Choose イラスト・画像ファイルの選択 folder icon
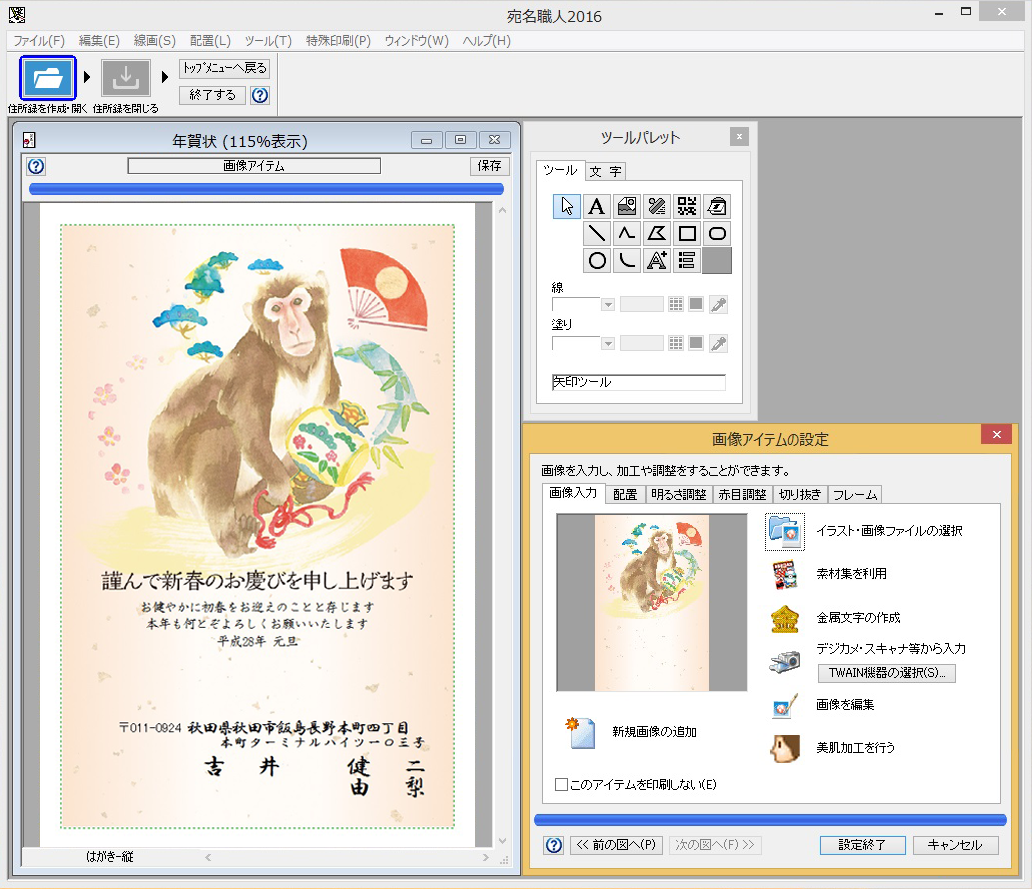 tap(785, 532)
